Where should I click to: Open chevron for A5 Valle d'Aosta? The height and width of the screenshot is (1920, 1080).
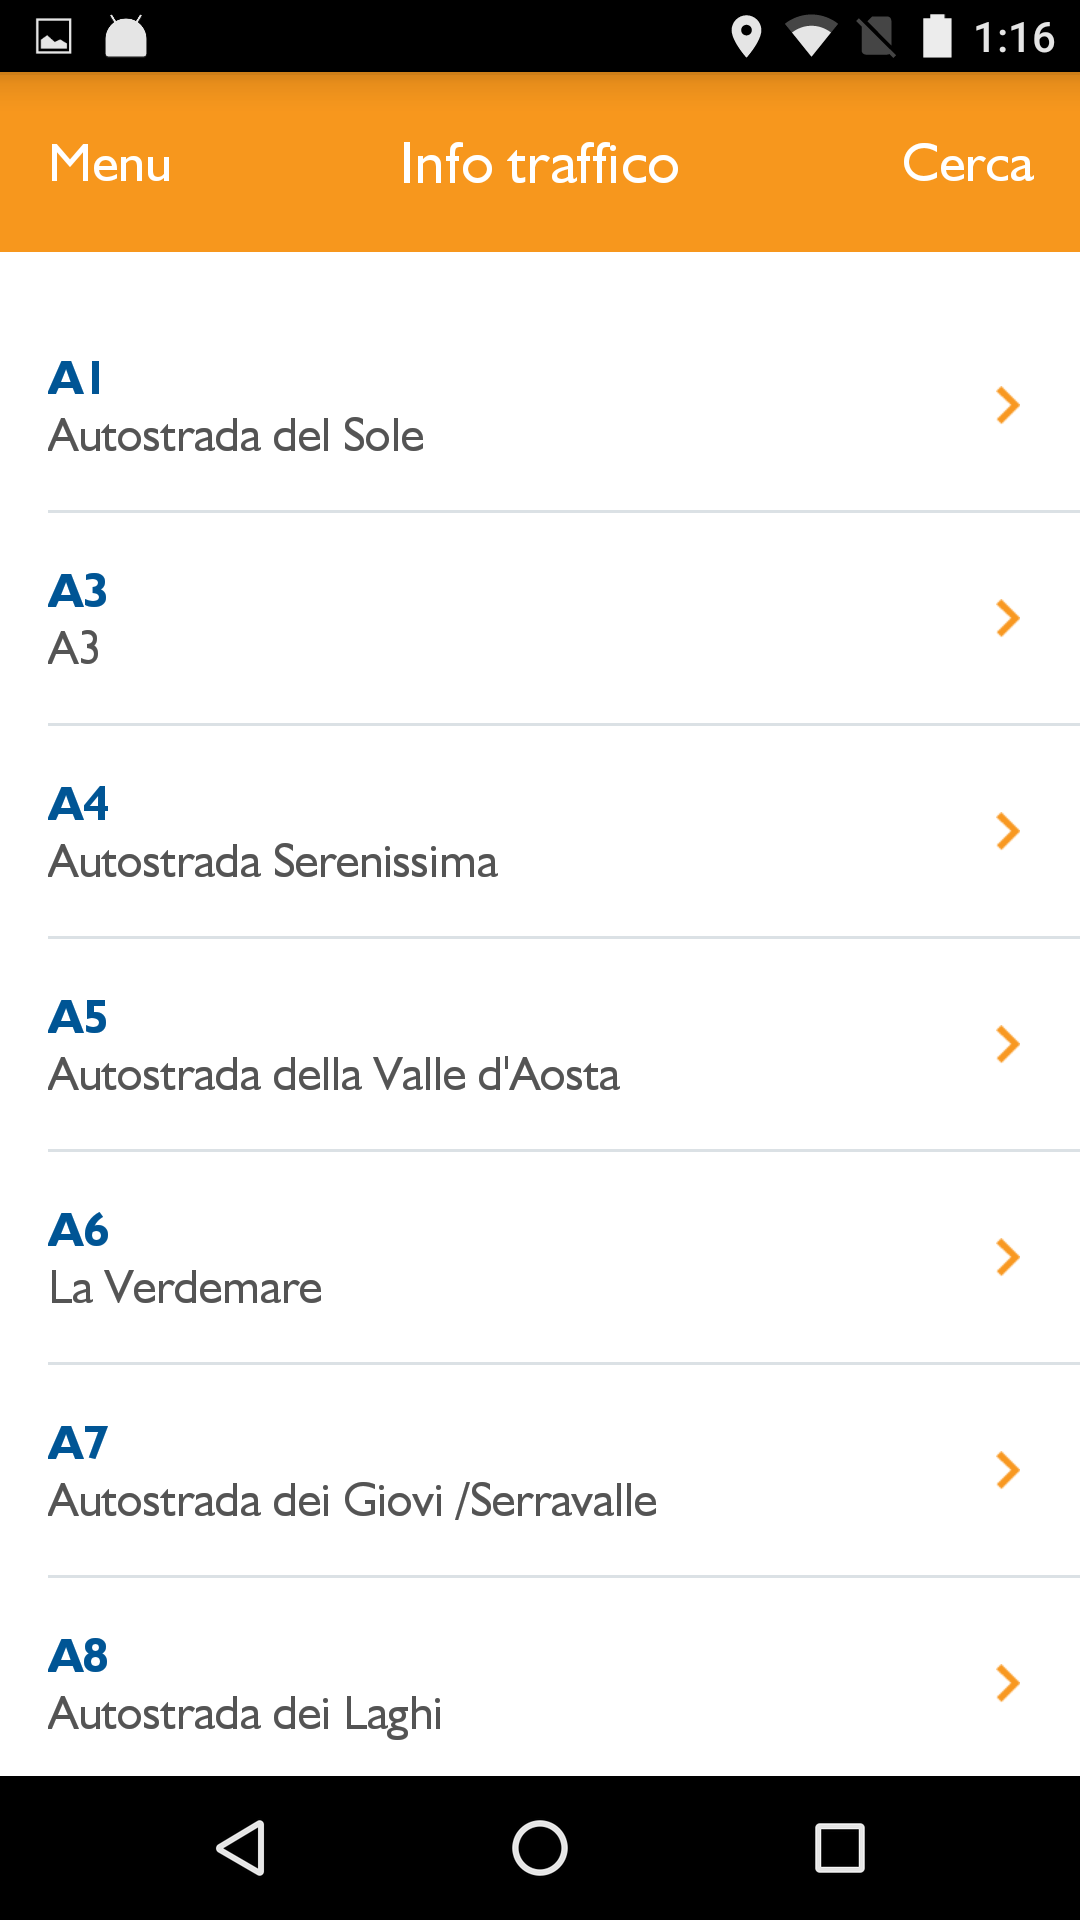[x=1007, y=1044]
